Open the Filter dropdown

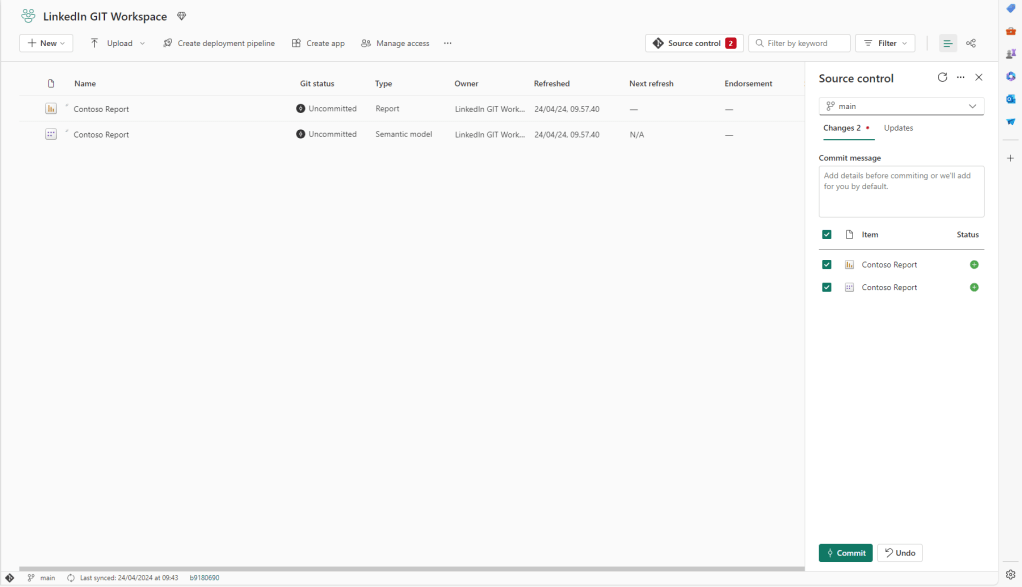(885, 44)
